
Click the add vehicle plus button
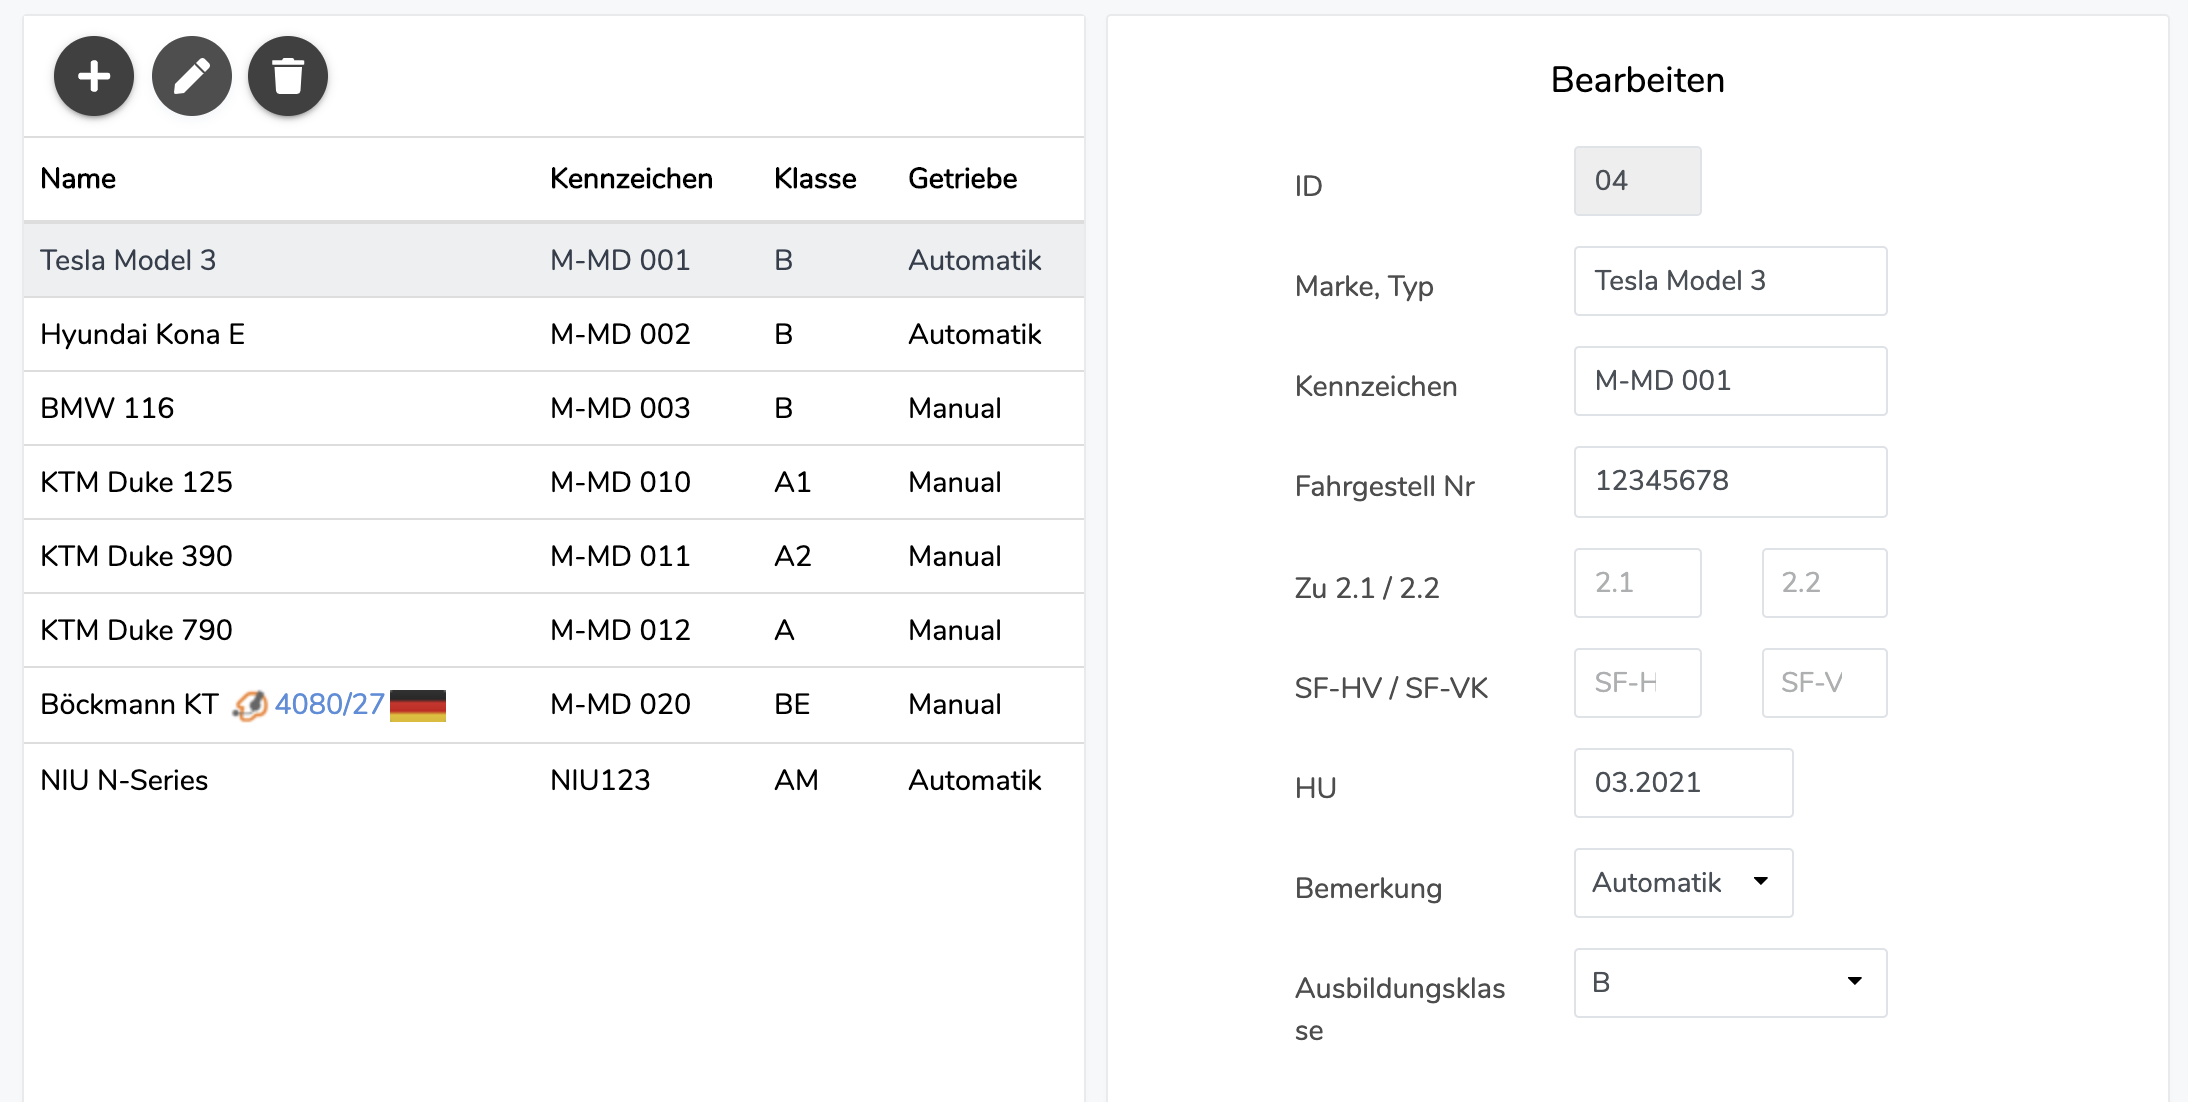94,76
